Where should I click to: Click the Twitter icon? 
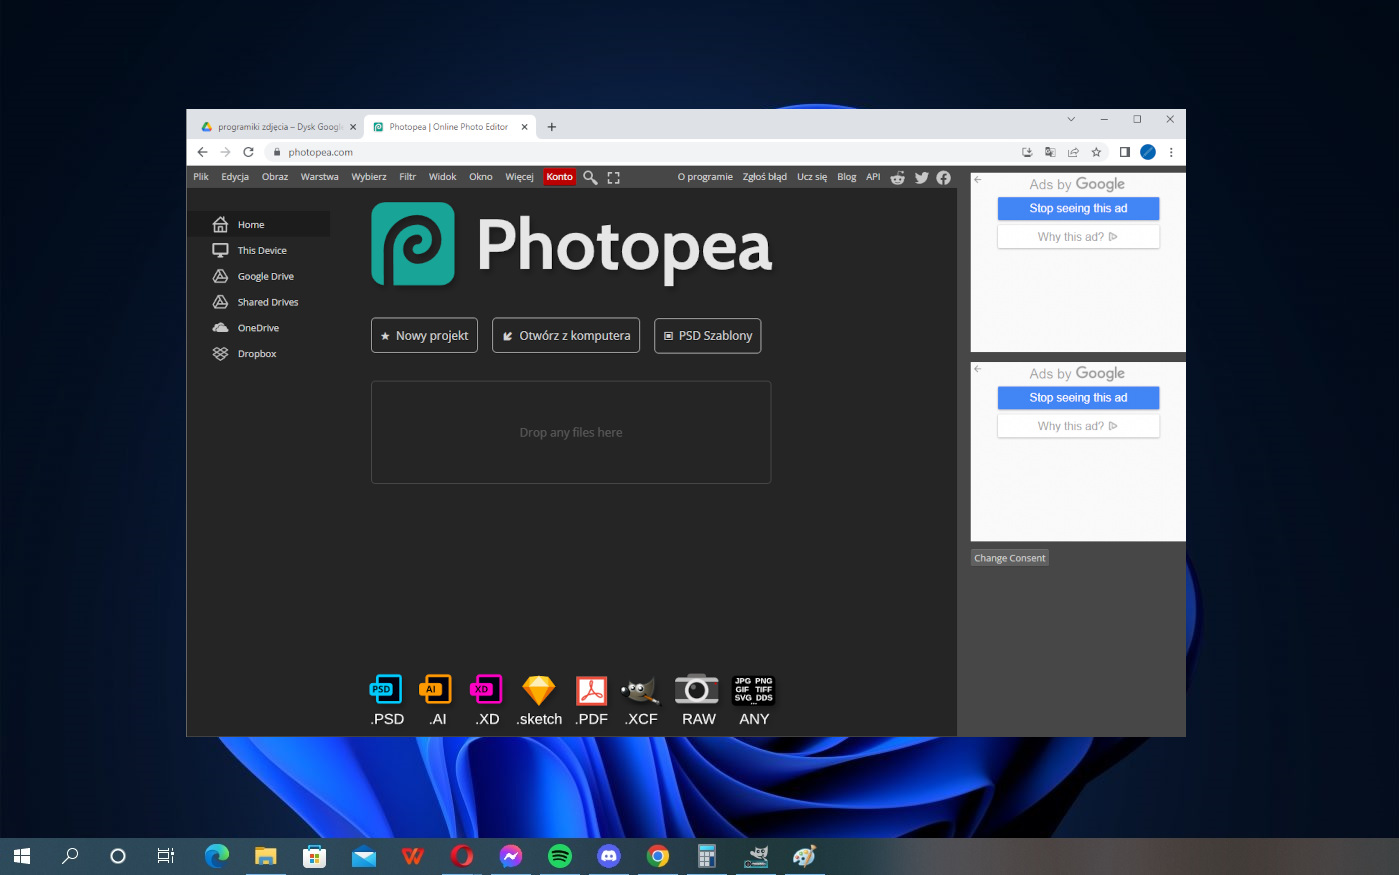(921, 177)
